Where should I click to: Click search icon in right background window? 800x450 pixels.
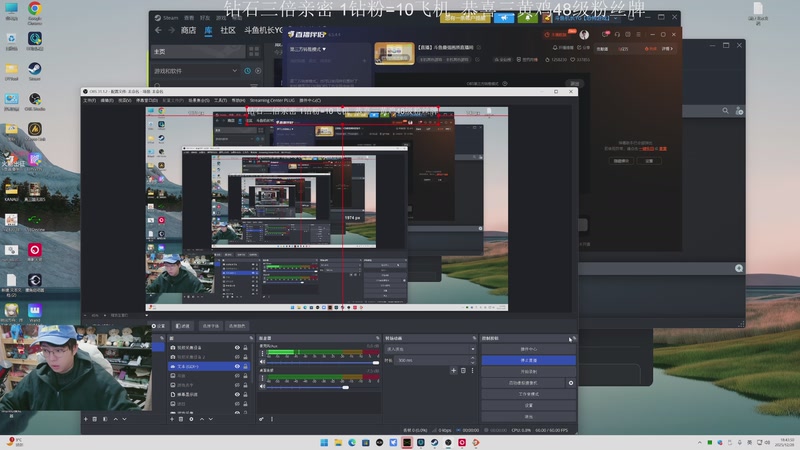(726, 110)
